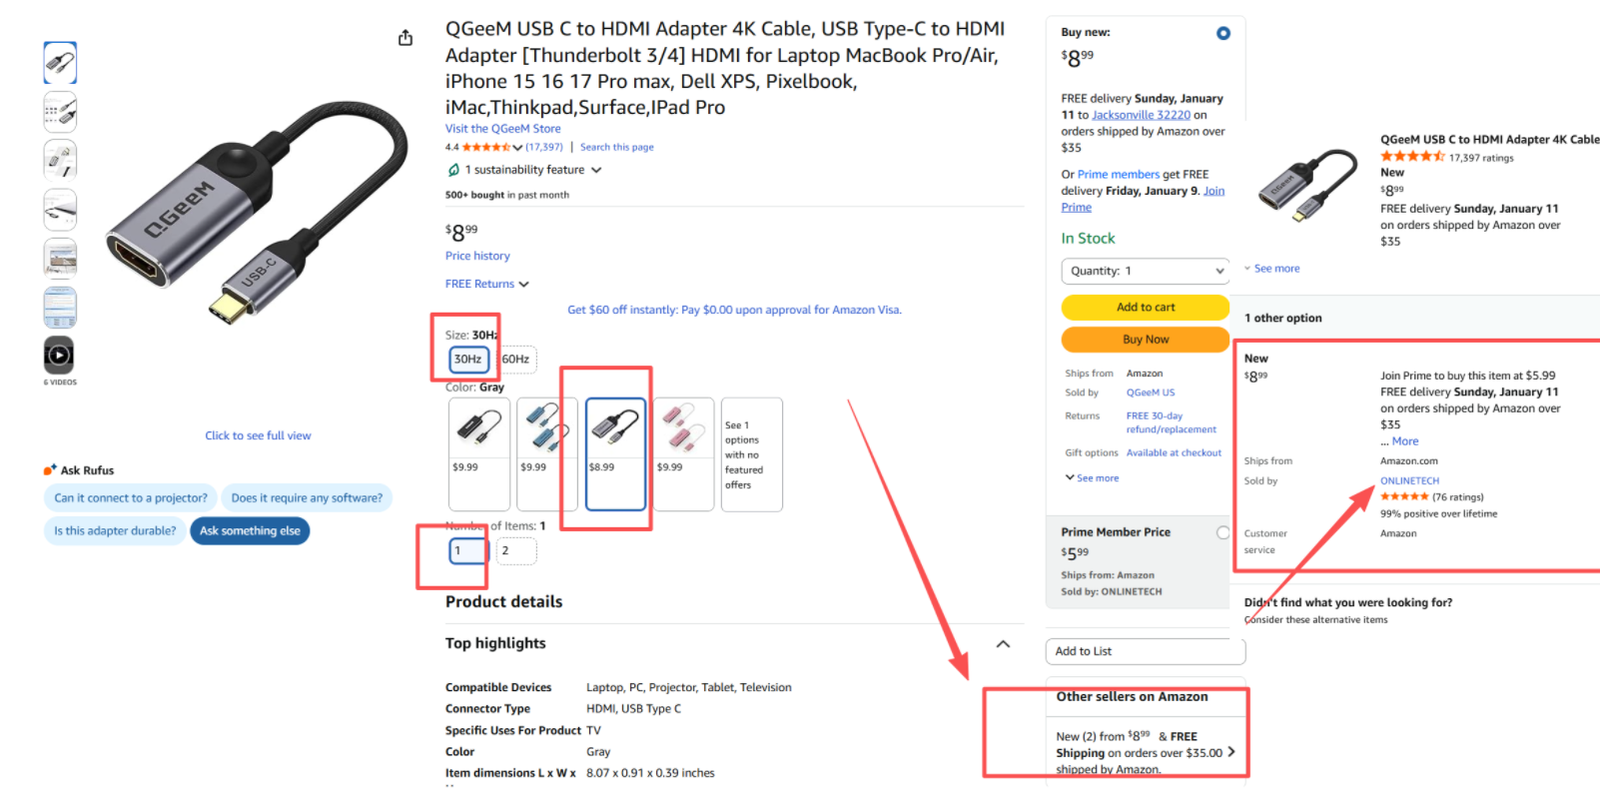Open the first product image thumbnail
The width and height of the screenshot is (1600, 802).
[60, 63]
